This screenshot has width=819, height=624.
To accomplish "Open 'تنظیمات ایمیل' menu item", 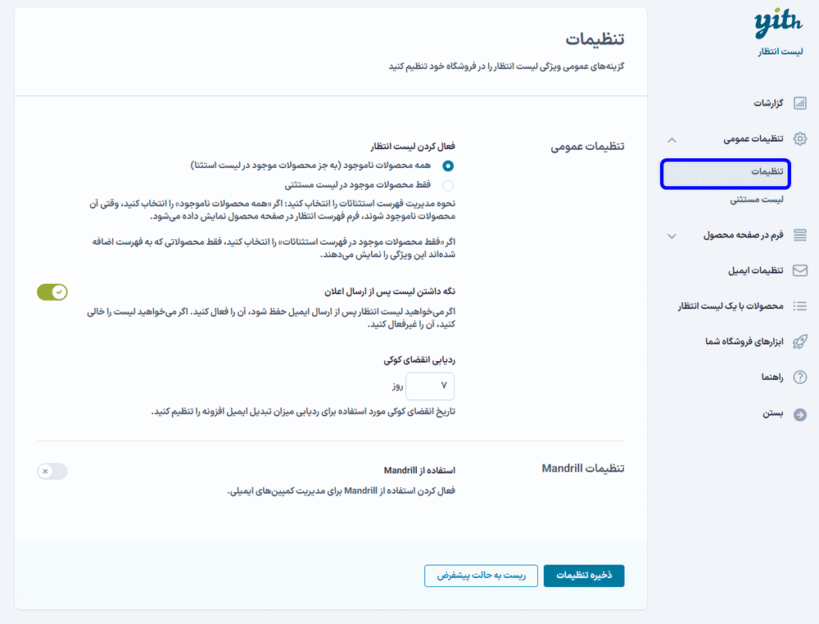I will pyautogui.click(x=755, y=270).
